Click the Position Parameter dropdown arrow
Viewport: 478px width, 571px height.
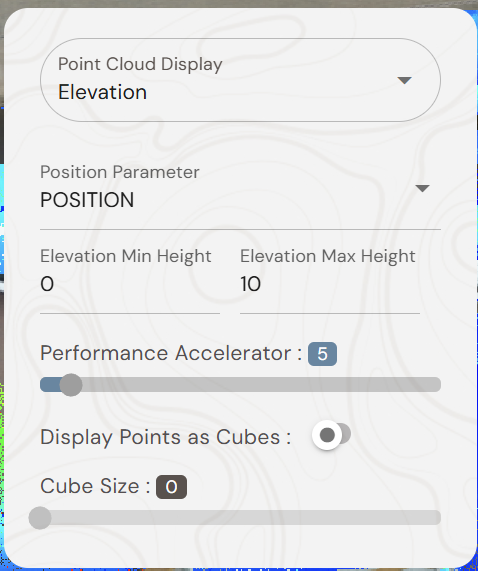422,188
